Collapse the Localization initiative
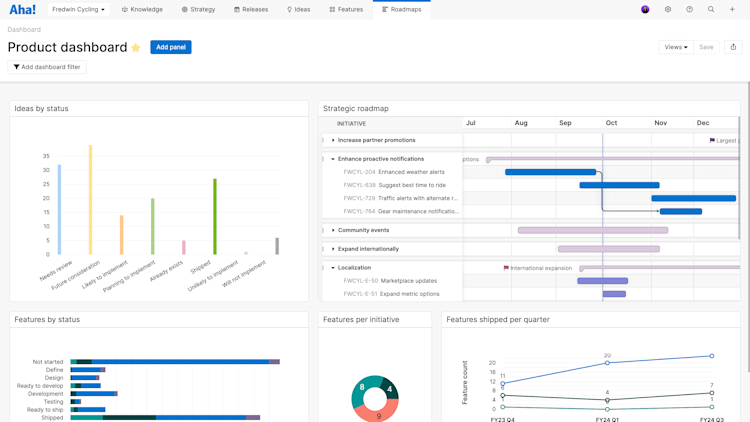This screenshot has width=750, height=422. click(x=333, y=268)
